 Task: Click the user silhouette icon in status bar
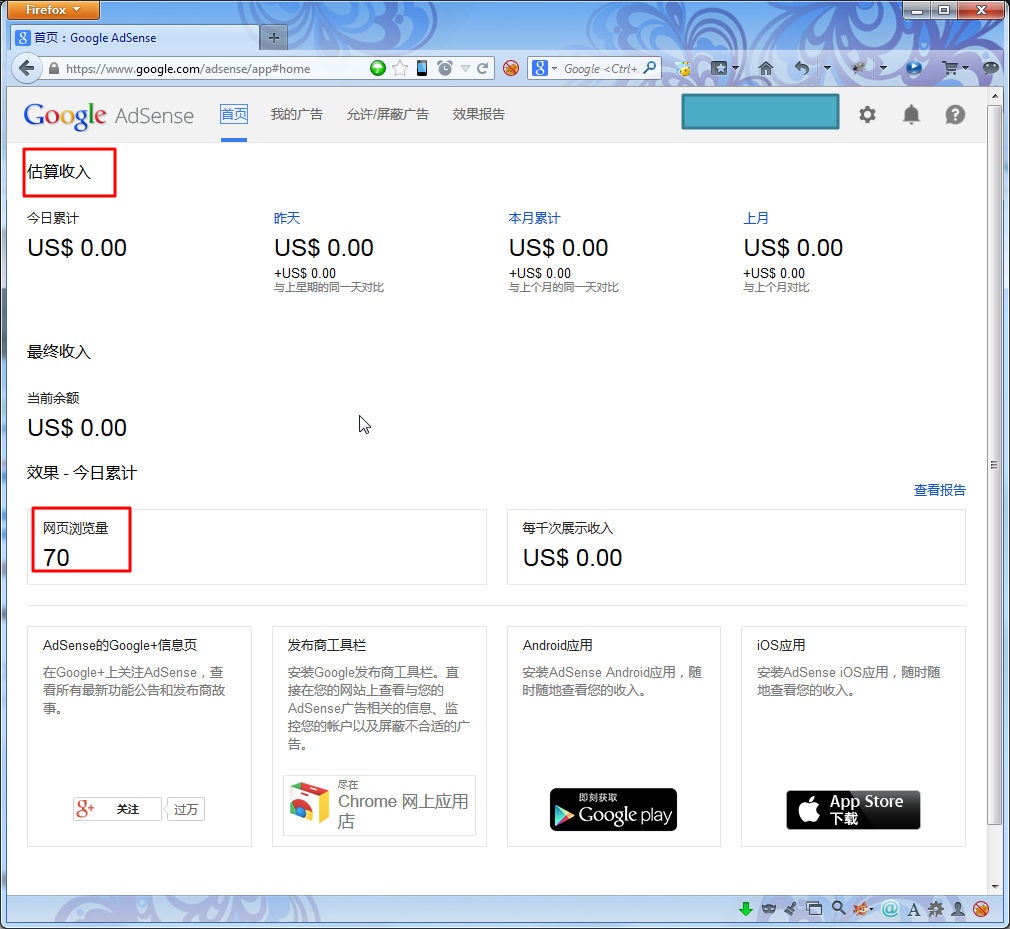coord(958,909)
